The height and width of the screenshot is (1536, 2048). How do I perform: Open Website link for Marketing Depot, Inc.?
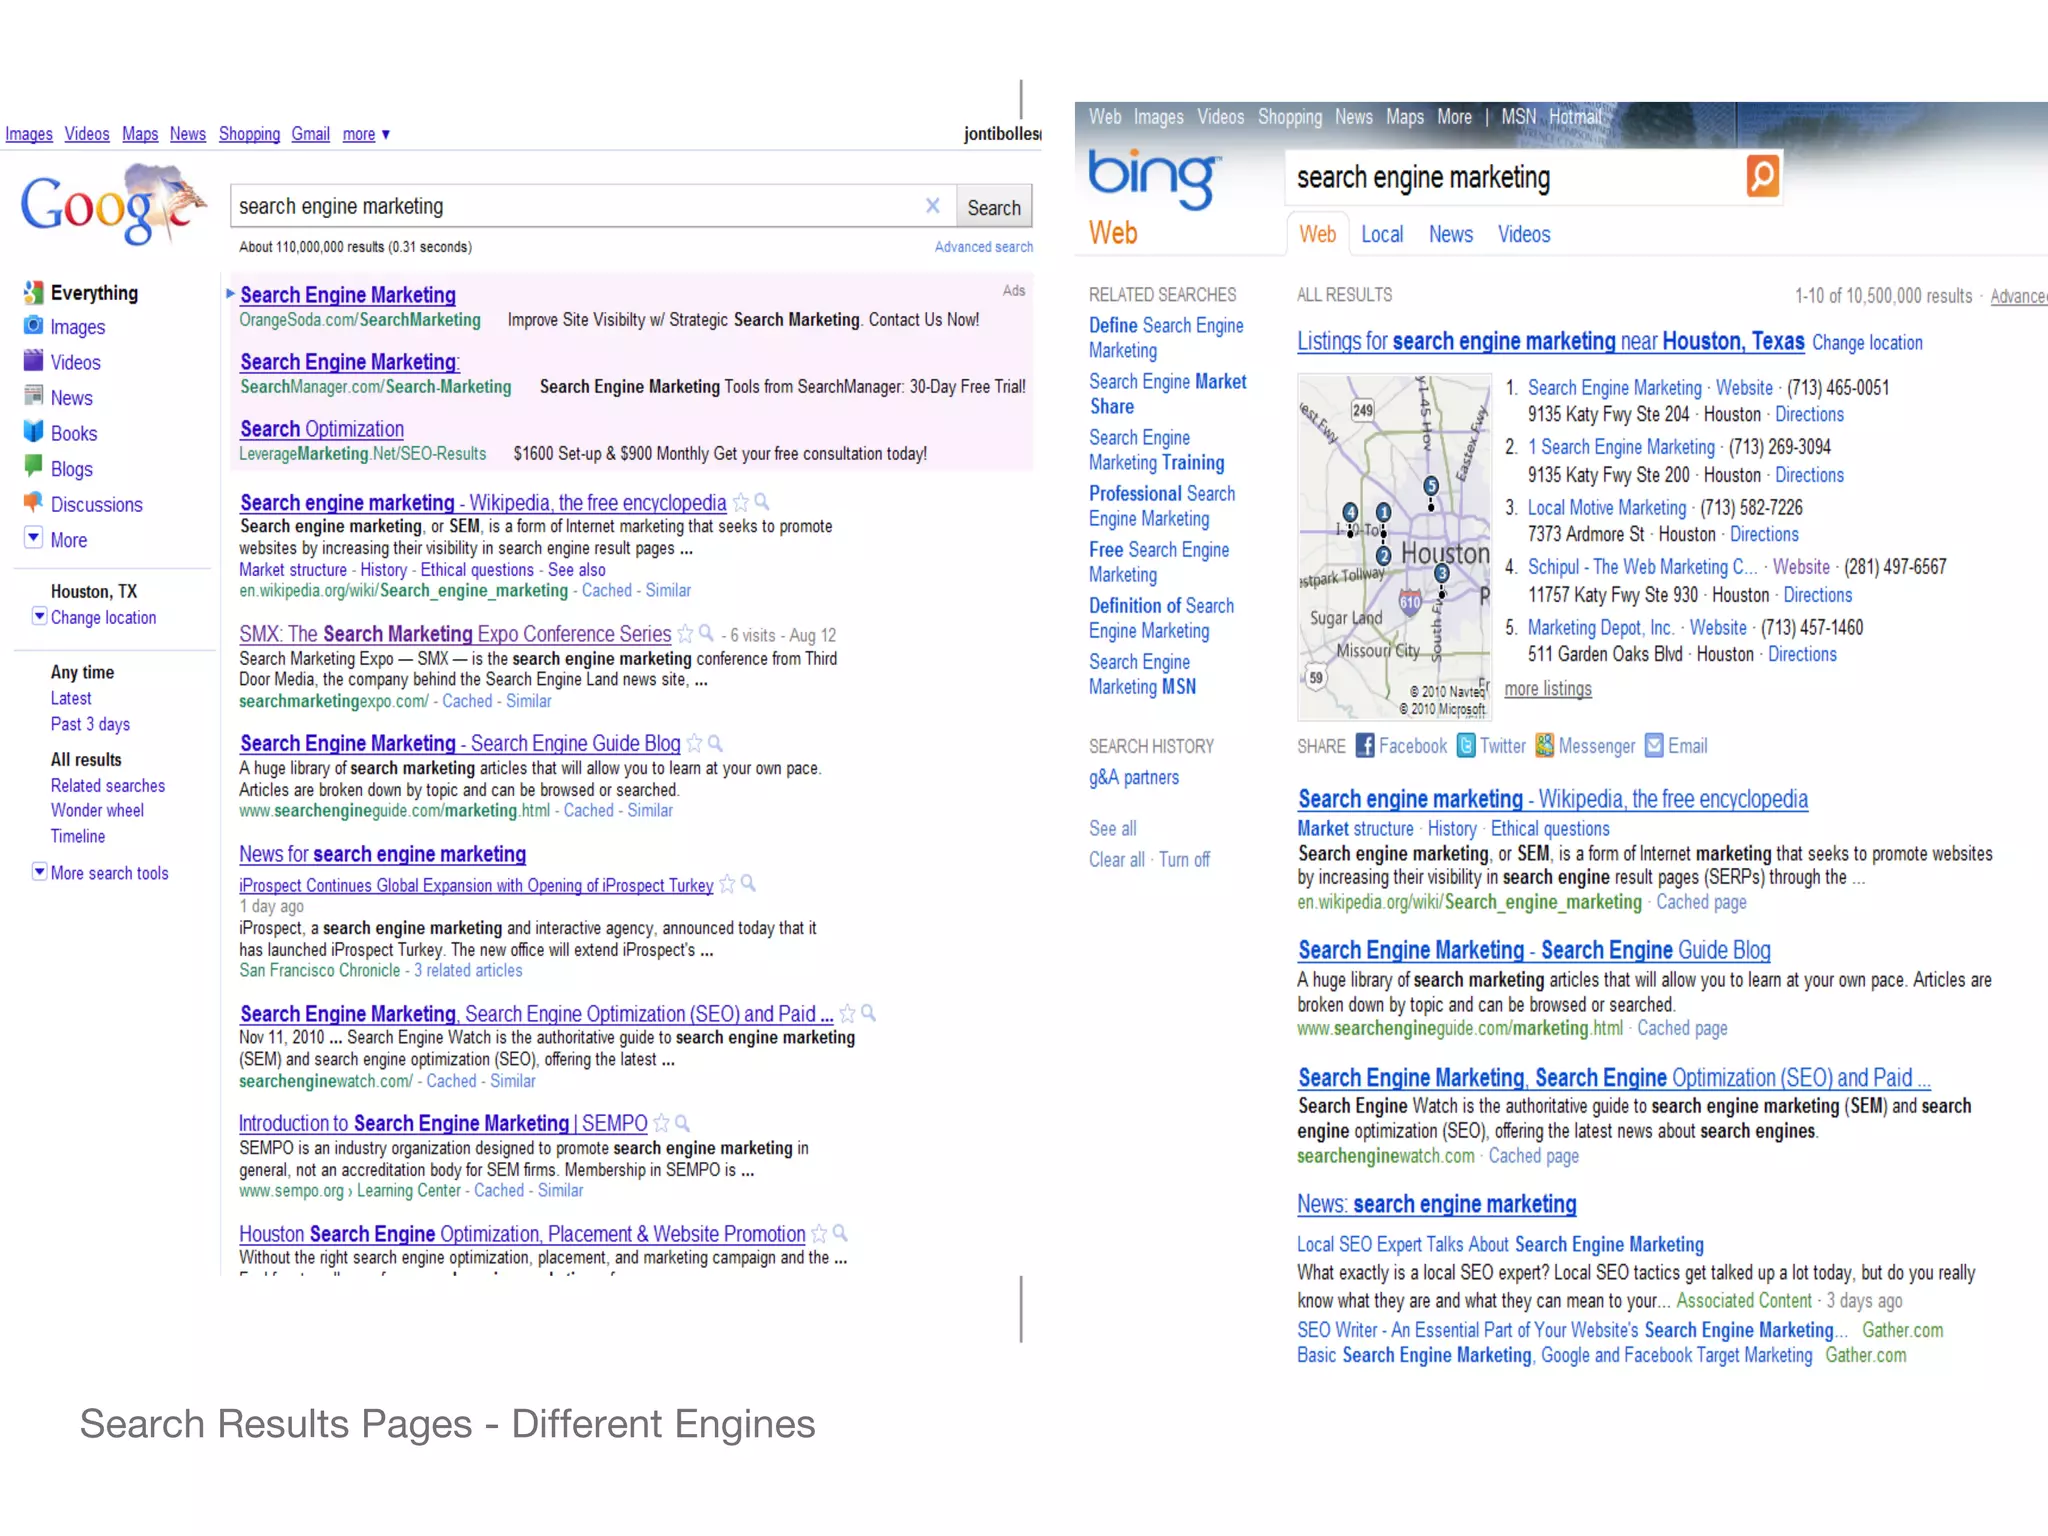click(x=1718, y=628)
